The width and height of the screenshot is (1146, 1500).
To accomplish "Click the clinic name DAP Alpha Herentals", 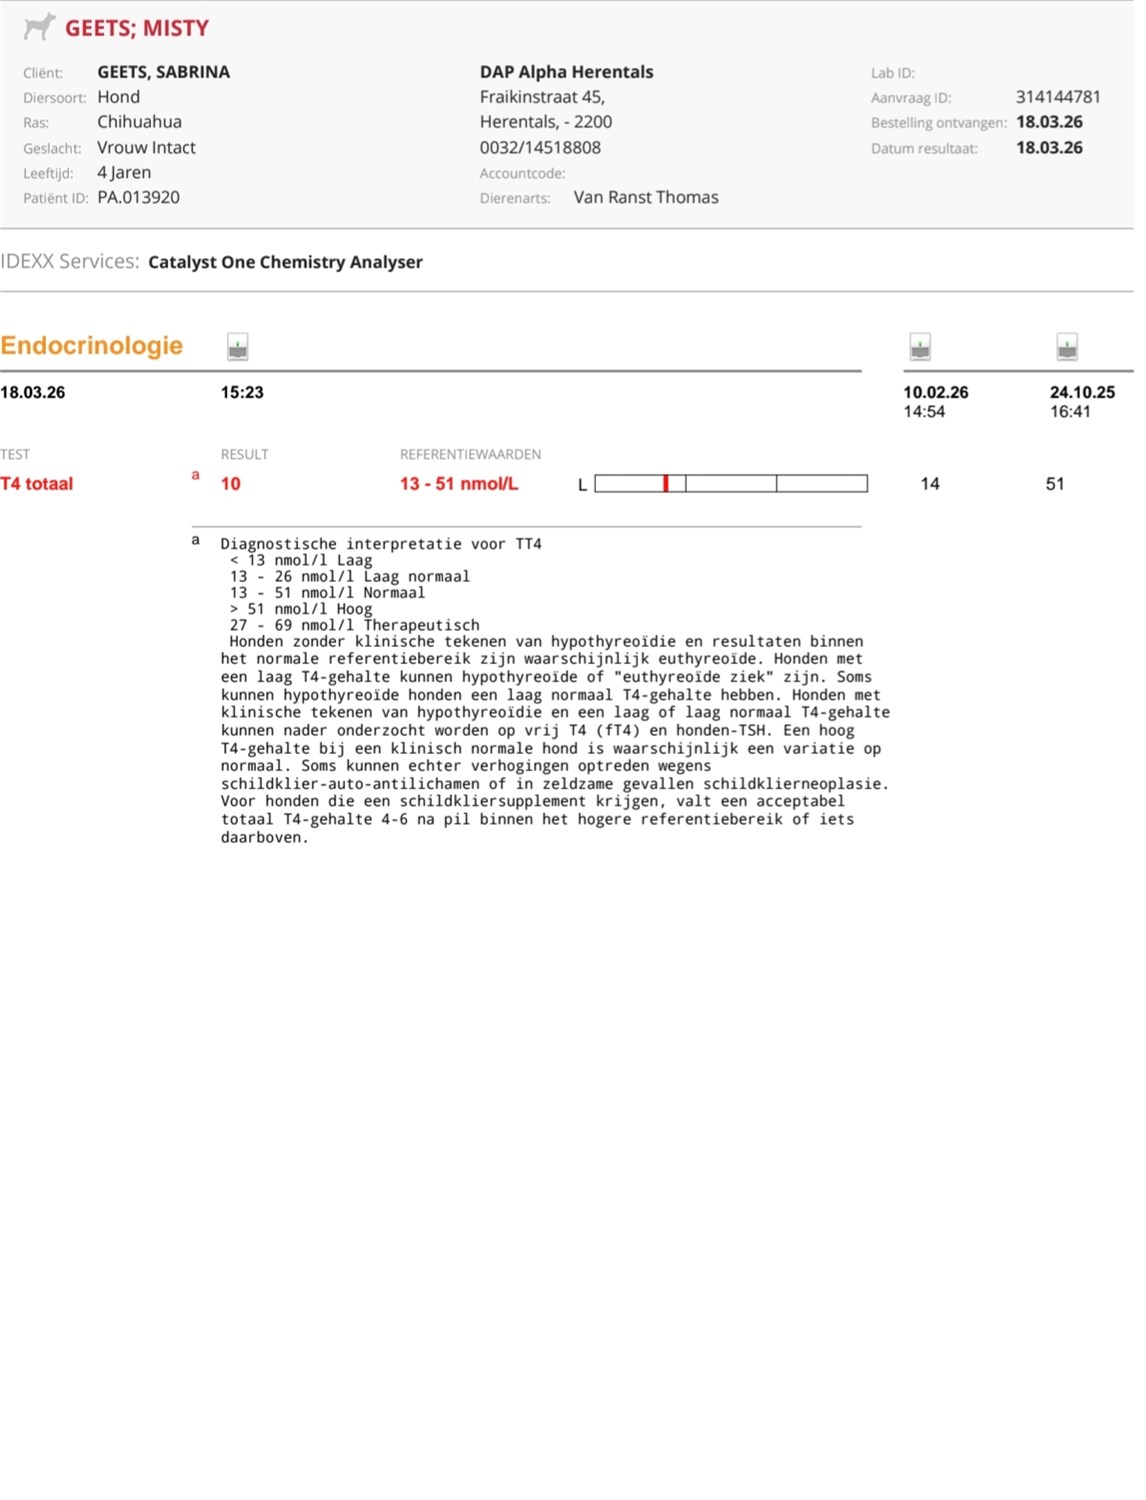I will 566,72.
